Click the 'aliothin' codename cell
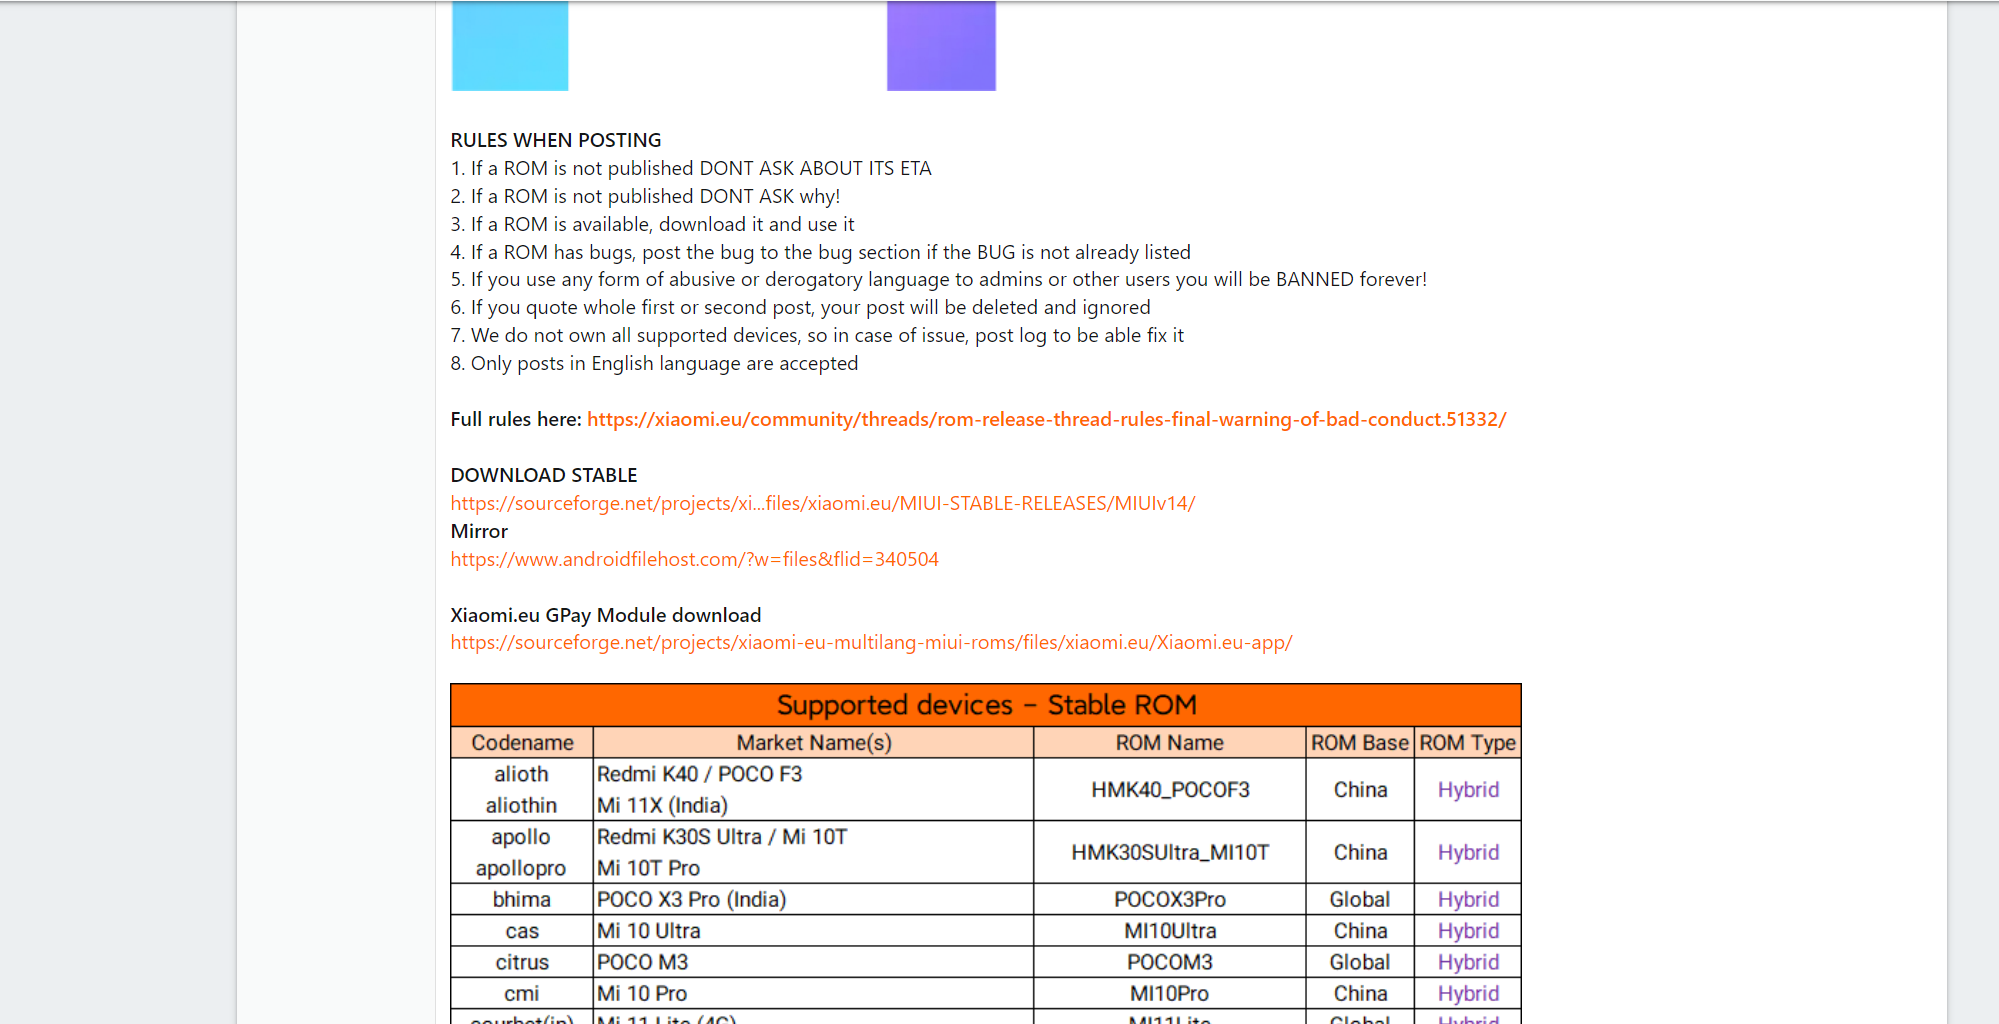 coord(521,805)
